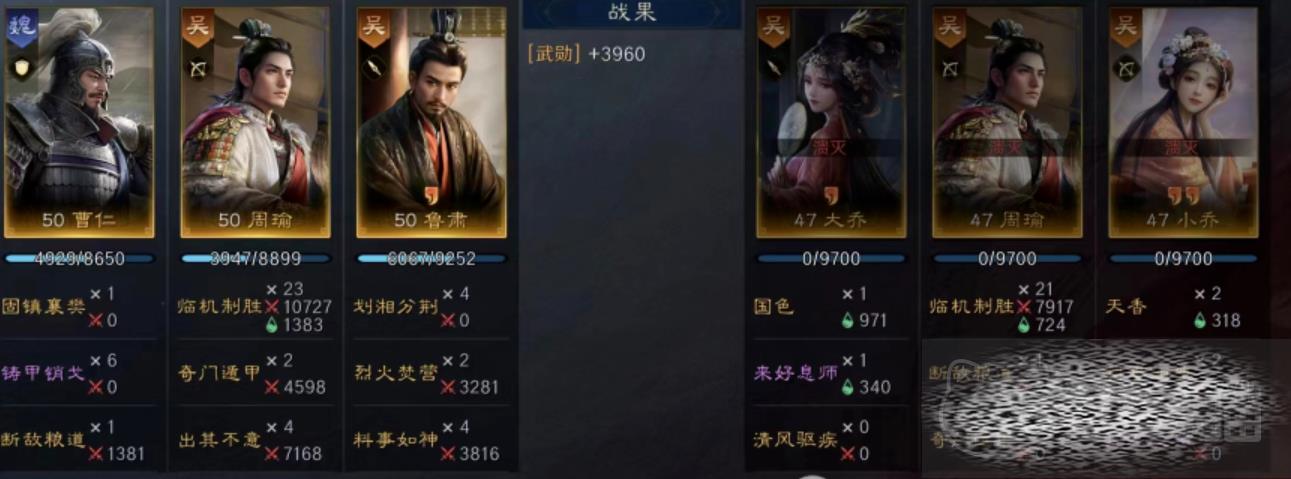This screenshot has height=479, width=1291.
Task: Click the bow troop icon on 小乔's card
Action: pos(1125,68)
